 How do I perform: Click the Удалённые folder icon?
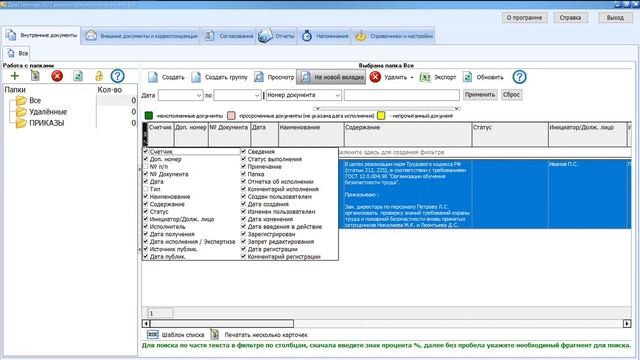pos(21,112)
